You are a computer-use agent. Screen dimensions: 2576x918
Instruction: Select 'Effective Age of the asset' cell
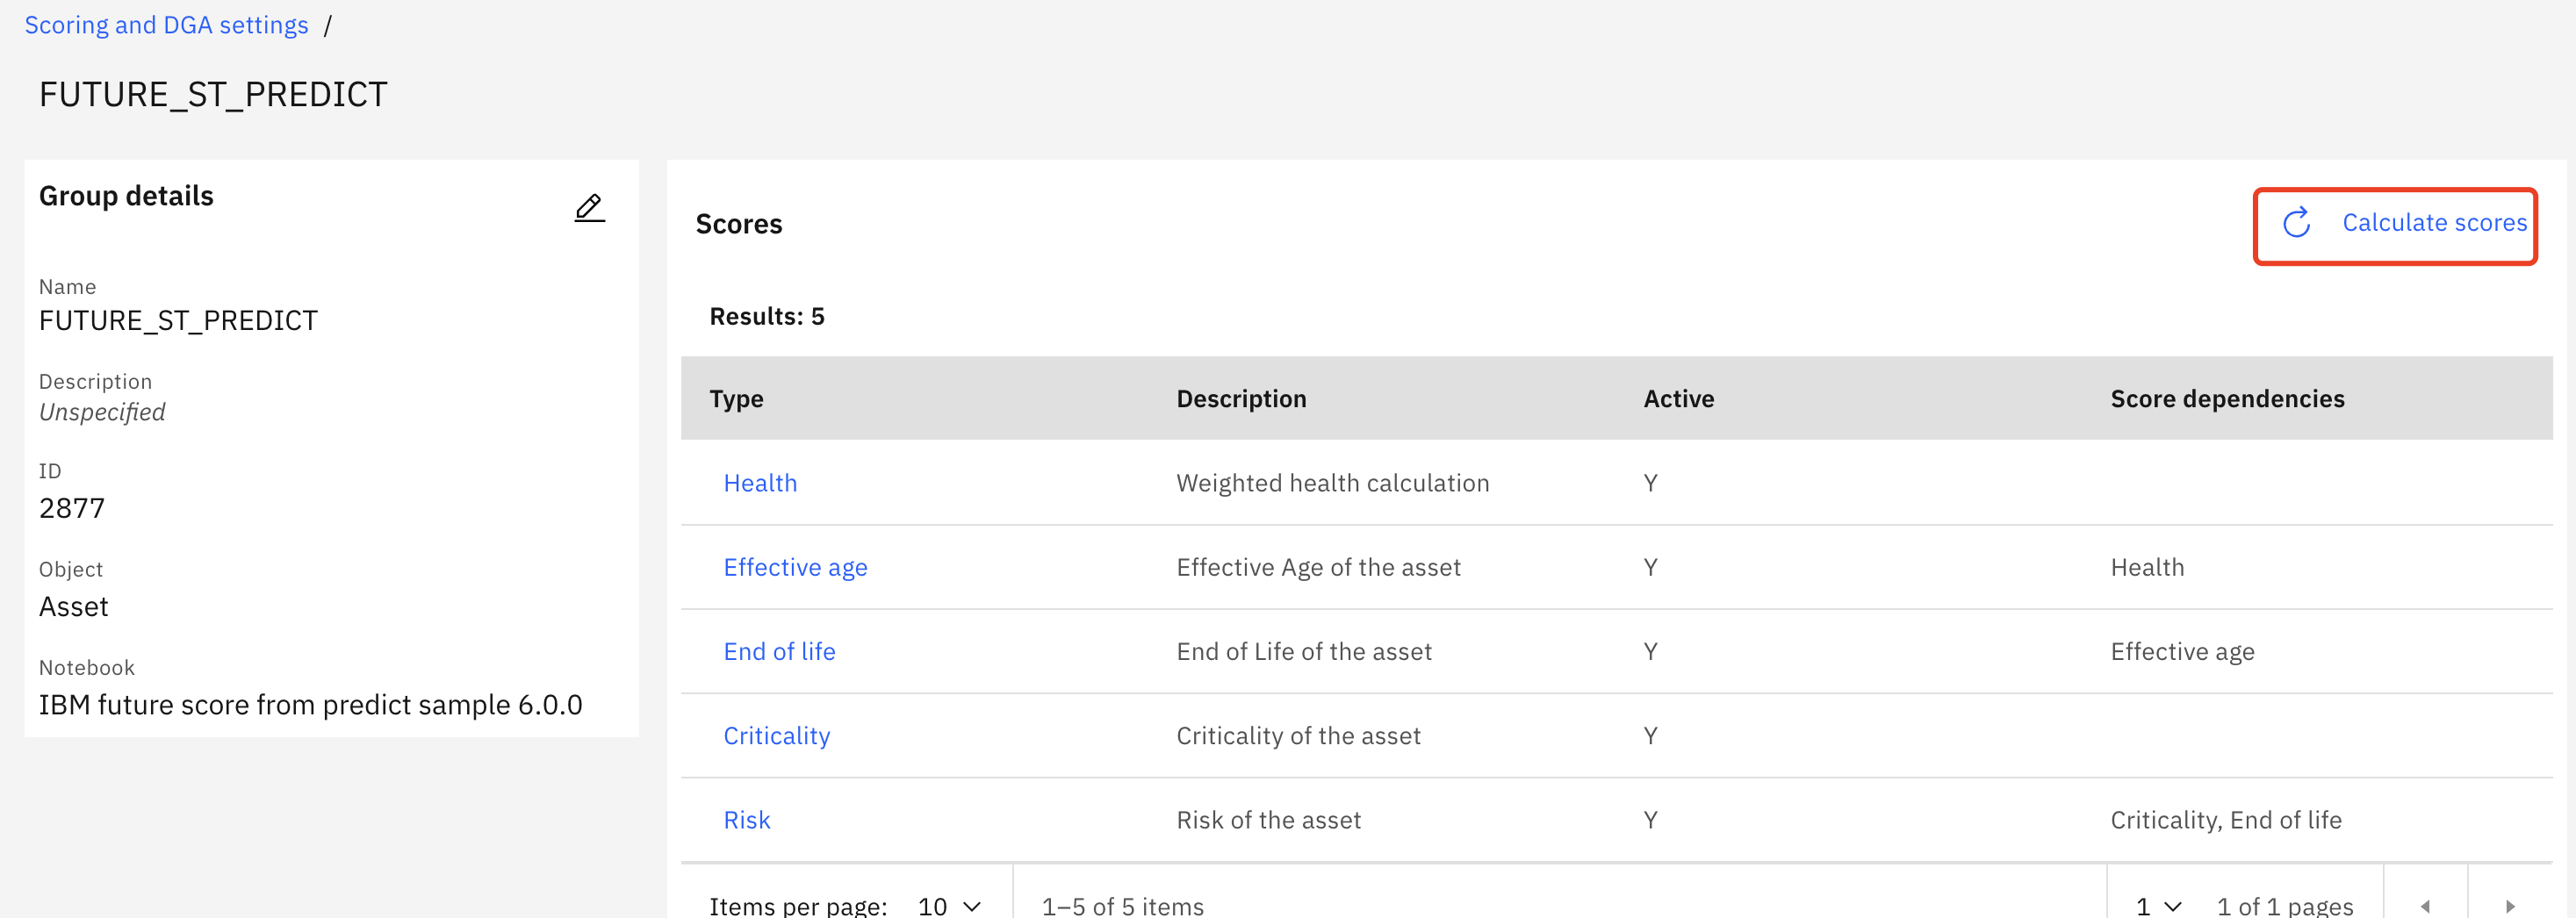pos(1318,567)
